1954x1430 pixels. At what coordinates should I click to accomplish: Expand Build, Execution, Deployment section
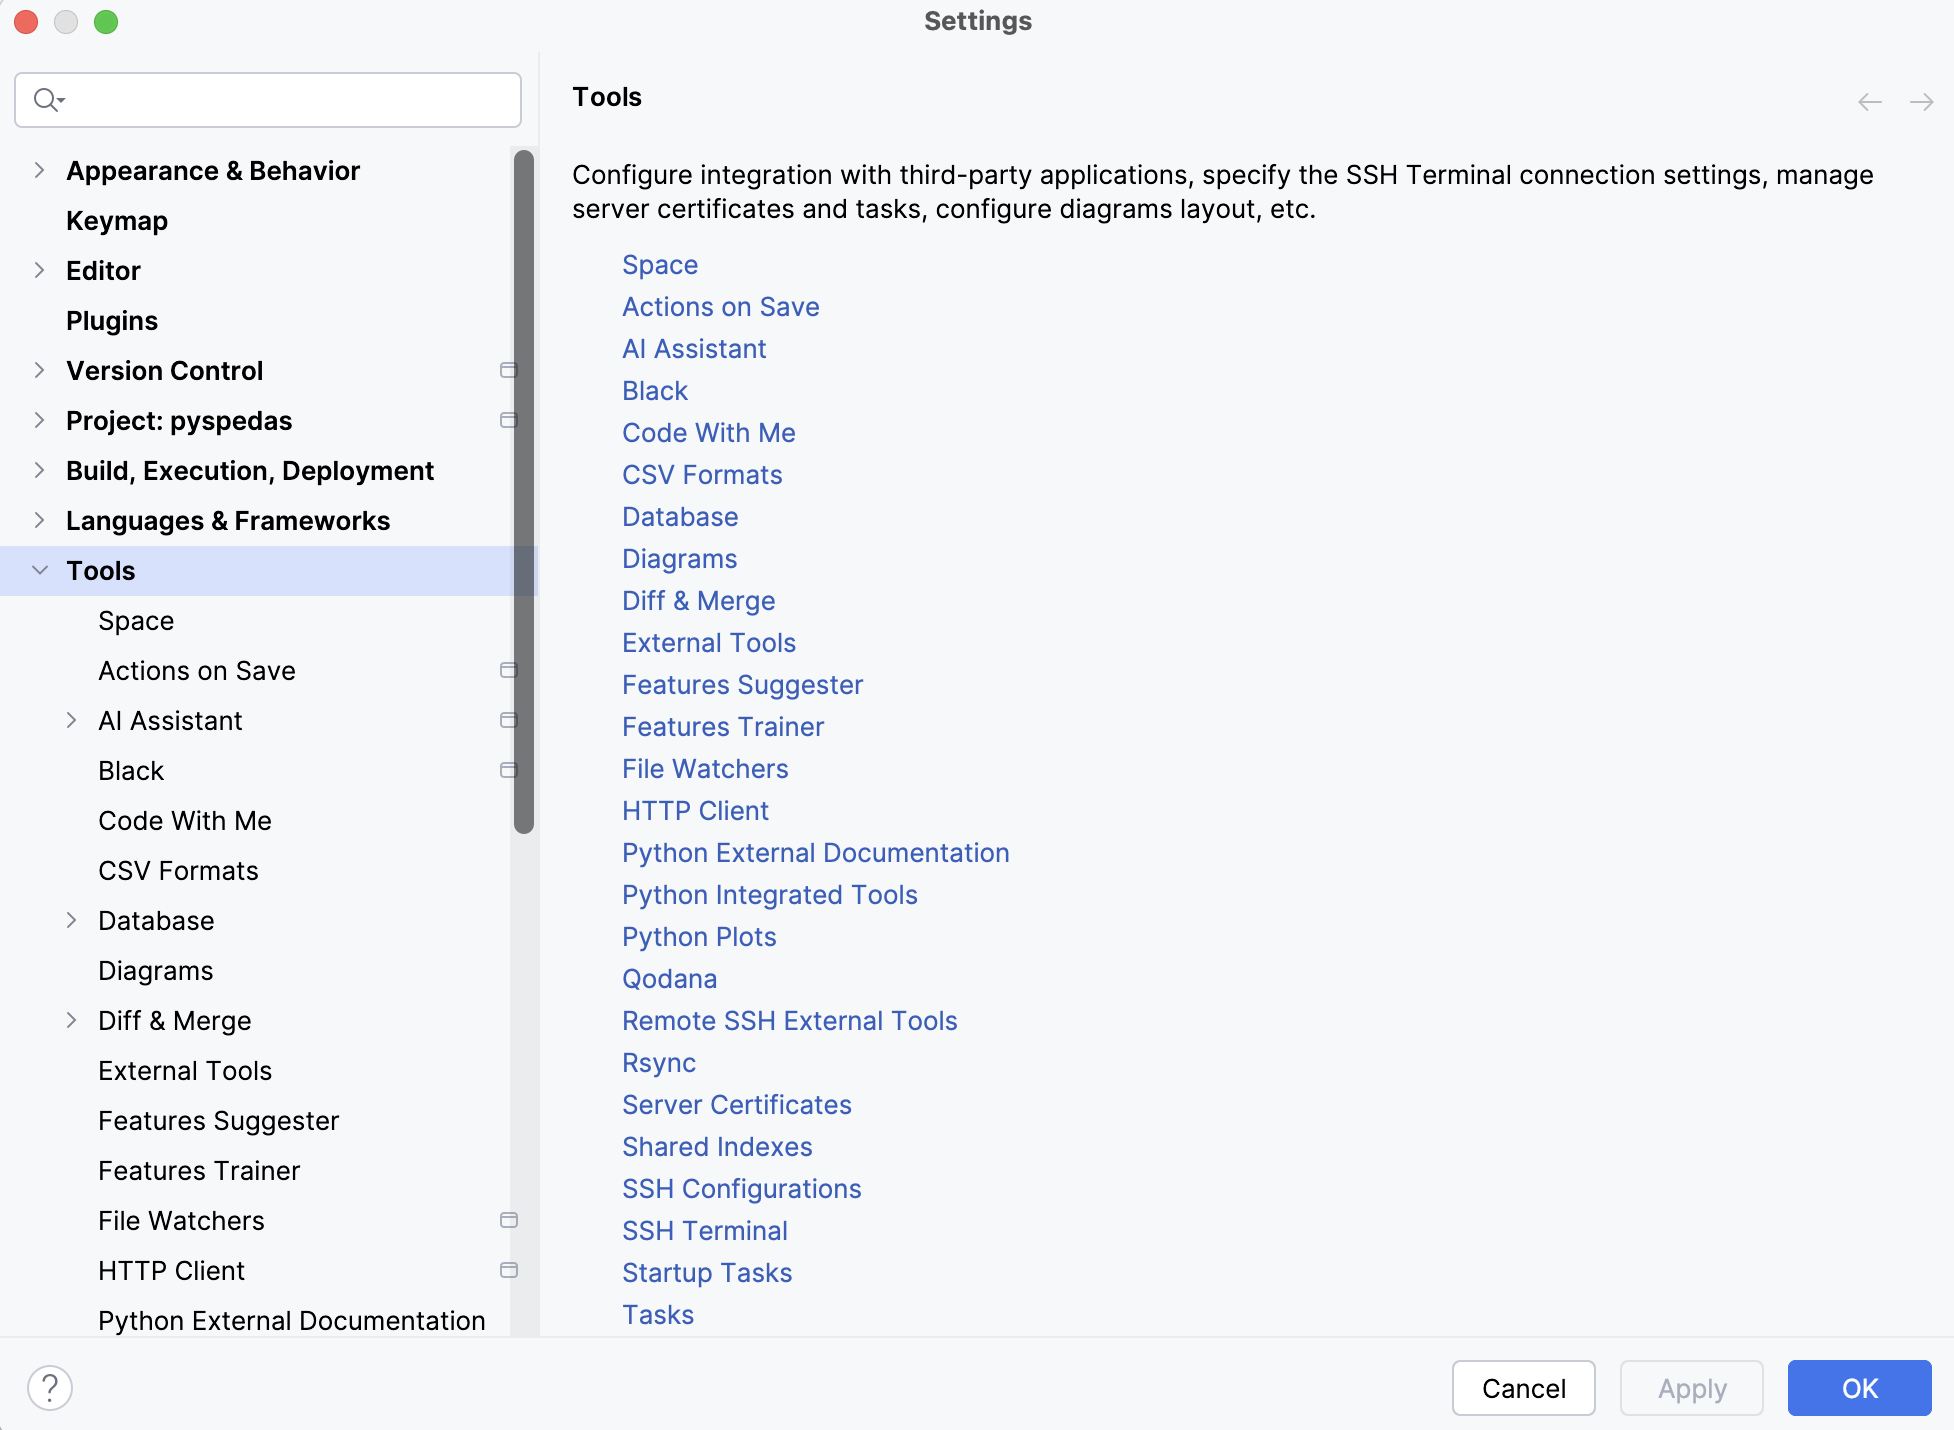pos(39,470)
